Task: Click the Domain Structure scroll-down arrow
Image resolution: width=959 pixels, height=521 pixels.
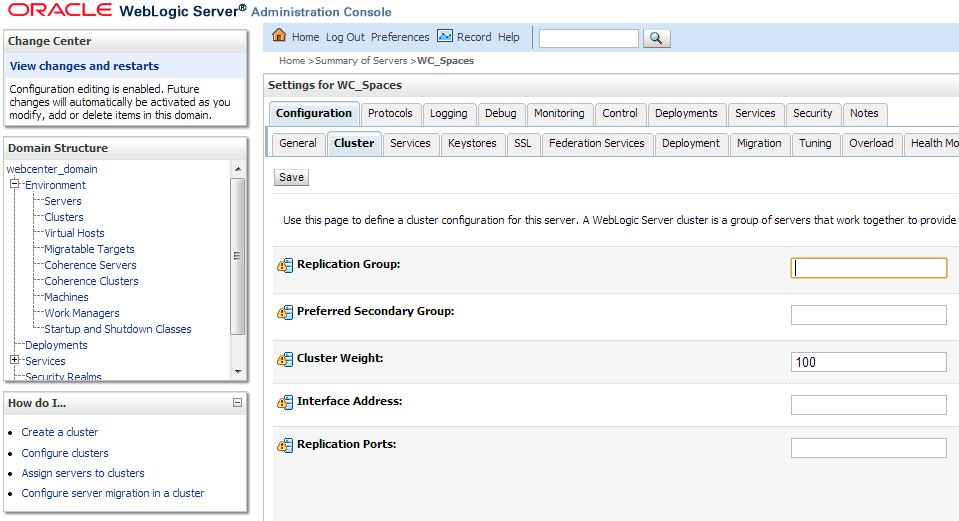Action: click(x=238, y=372)
